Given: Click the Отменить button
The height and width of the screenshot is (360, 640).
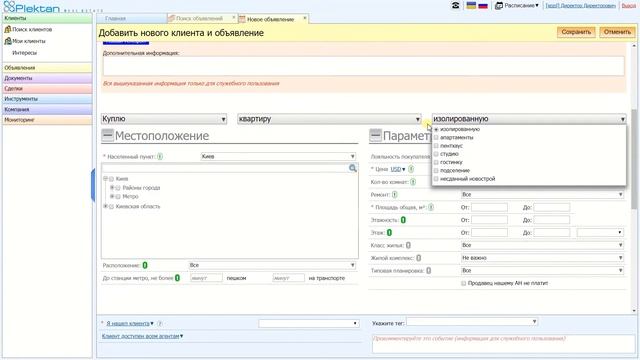Looking at the screenshot, I should pyautogui.click(x=617, y=32).
